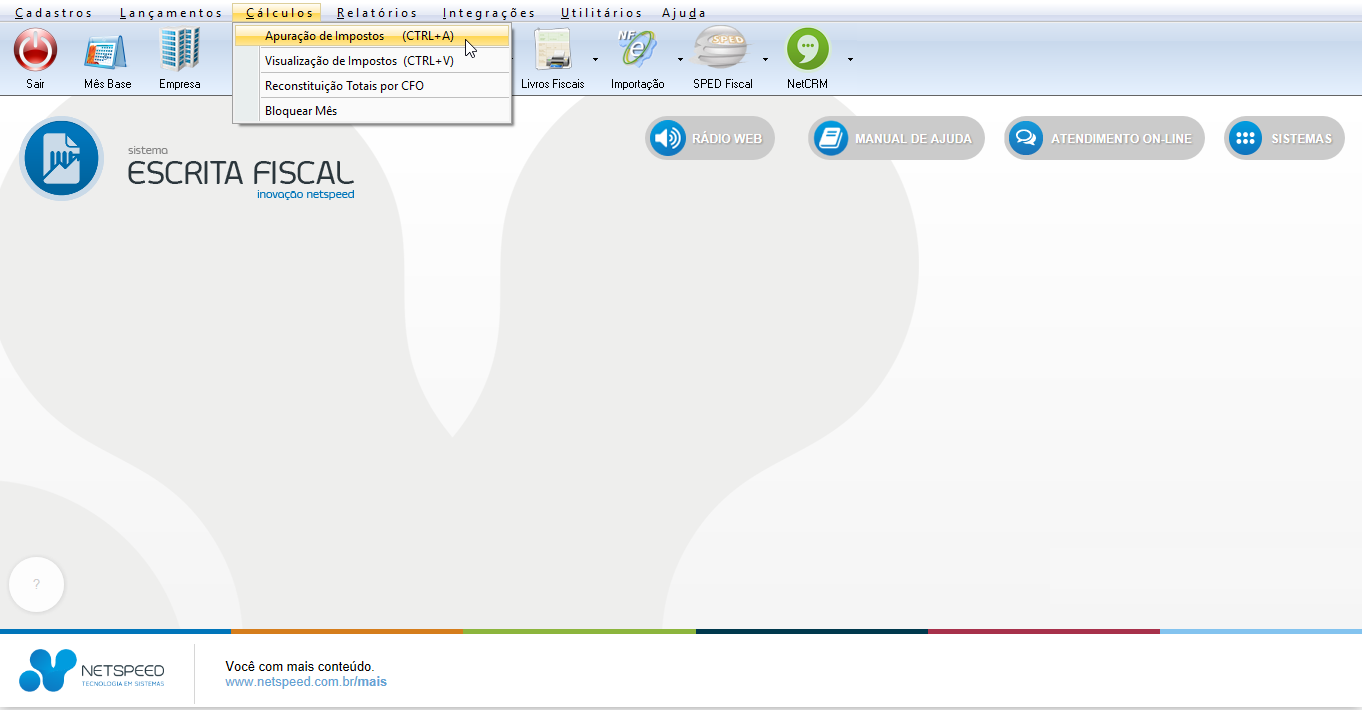The height and width of the screenshot is (710, 1362).
Task: Launch the Importação NF-e icon
Action: (637, 50)
